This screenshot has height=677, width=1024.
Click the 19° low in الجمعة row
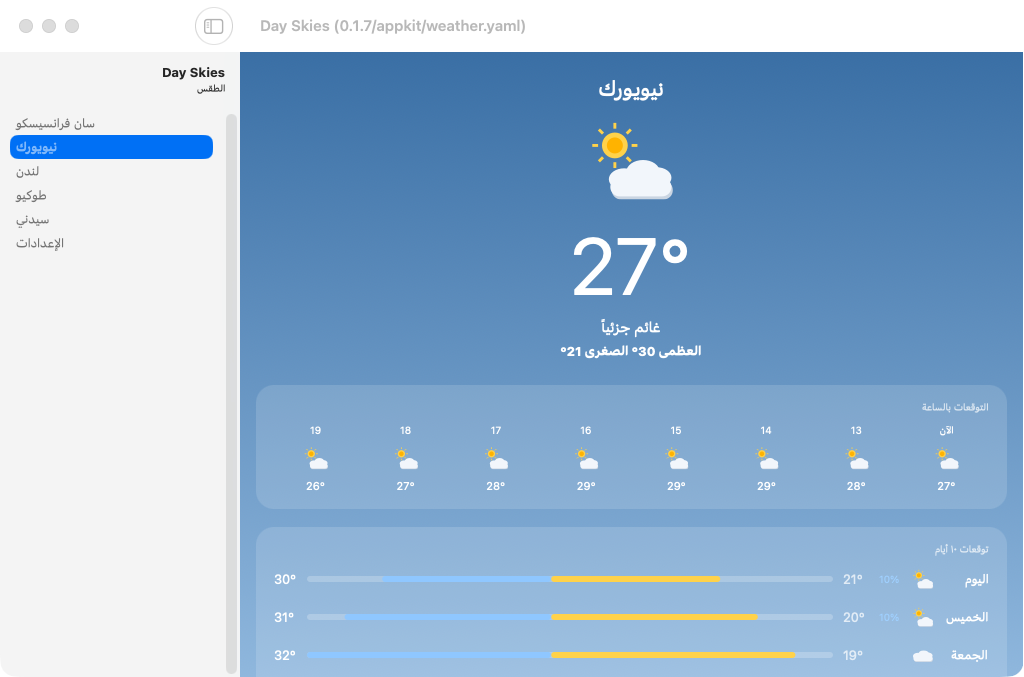(853, 655)
